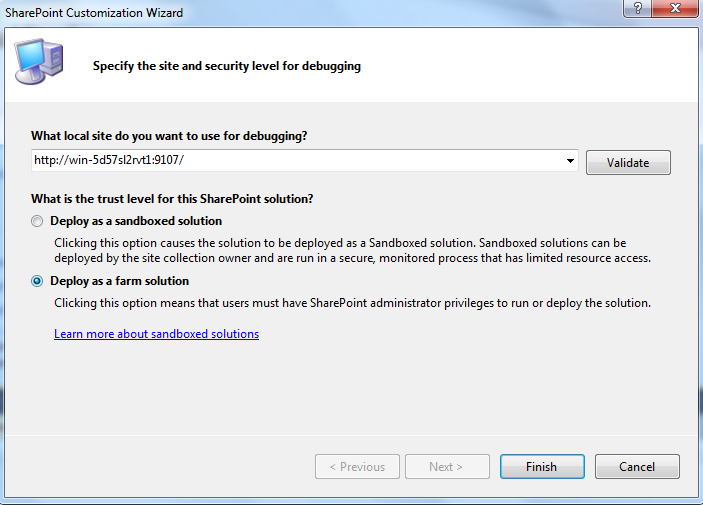
Task: Cancel the customization wizard
Action: click(637, 467)
